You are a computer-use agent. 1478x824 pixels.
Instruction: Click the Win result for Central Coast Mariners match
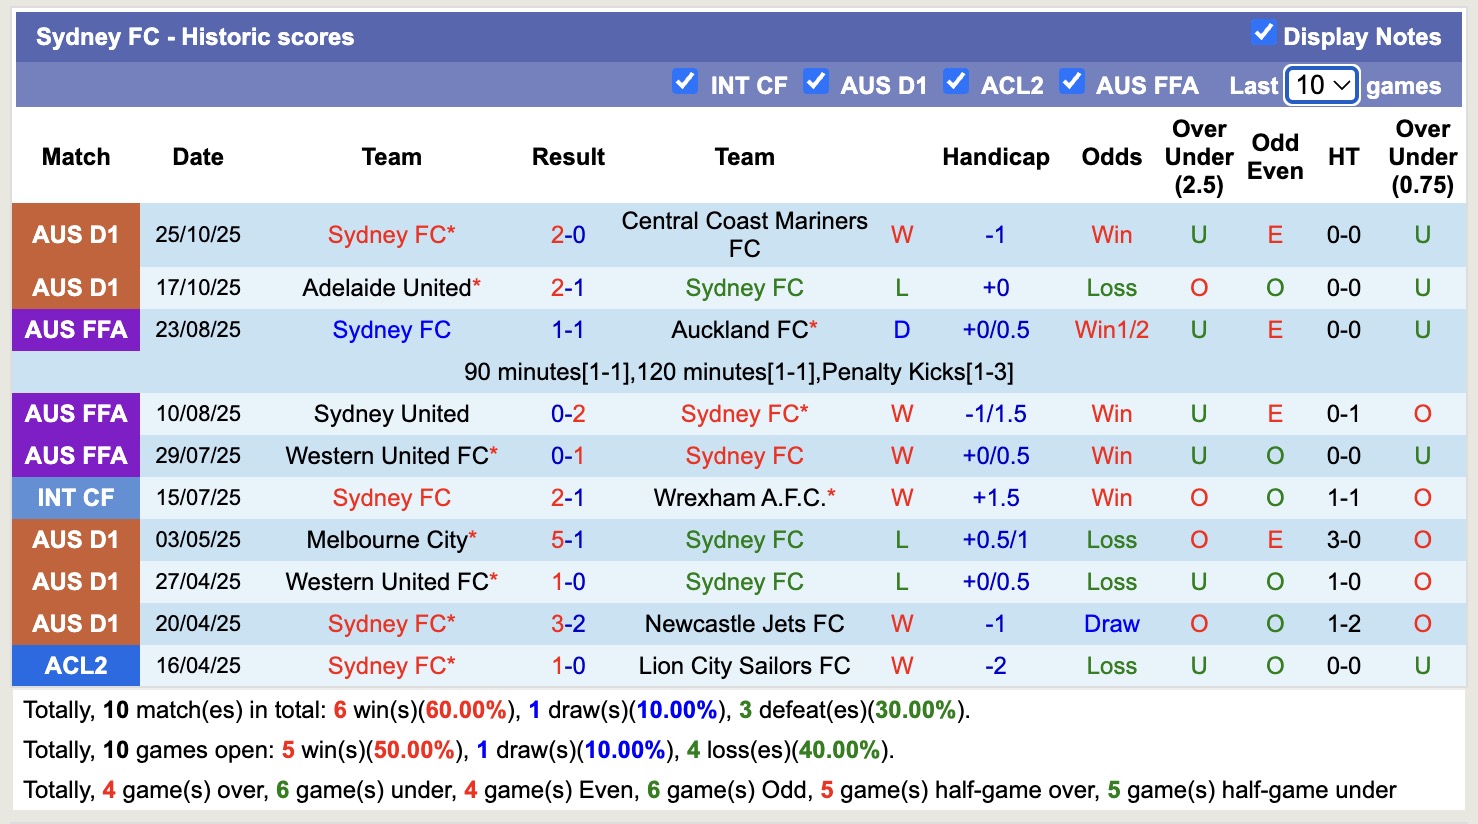click(x=1111, y=234)
